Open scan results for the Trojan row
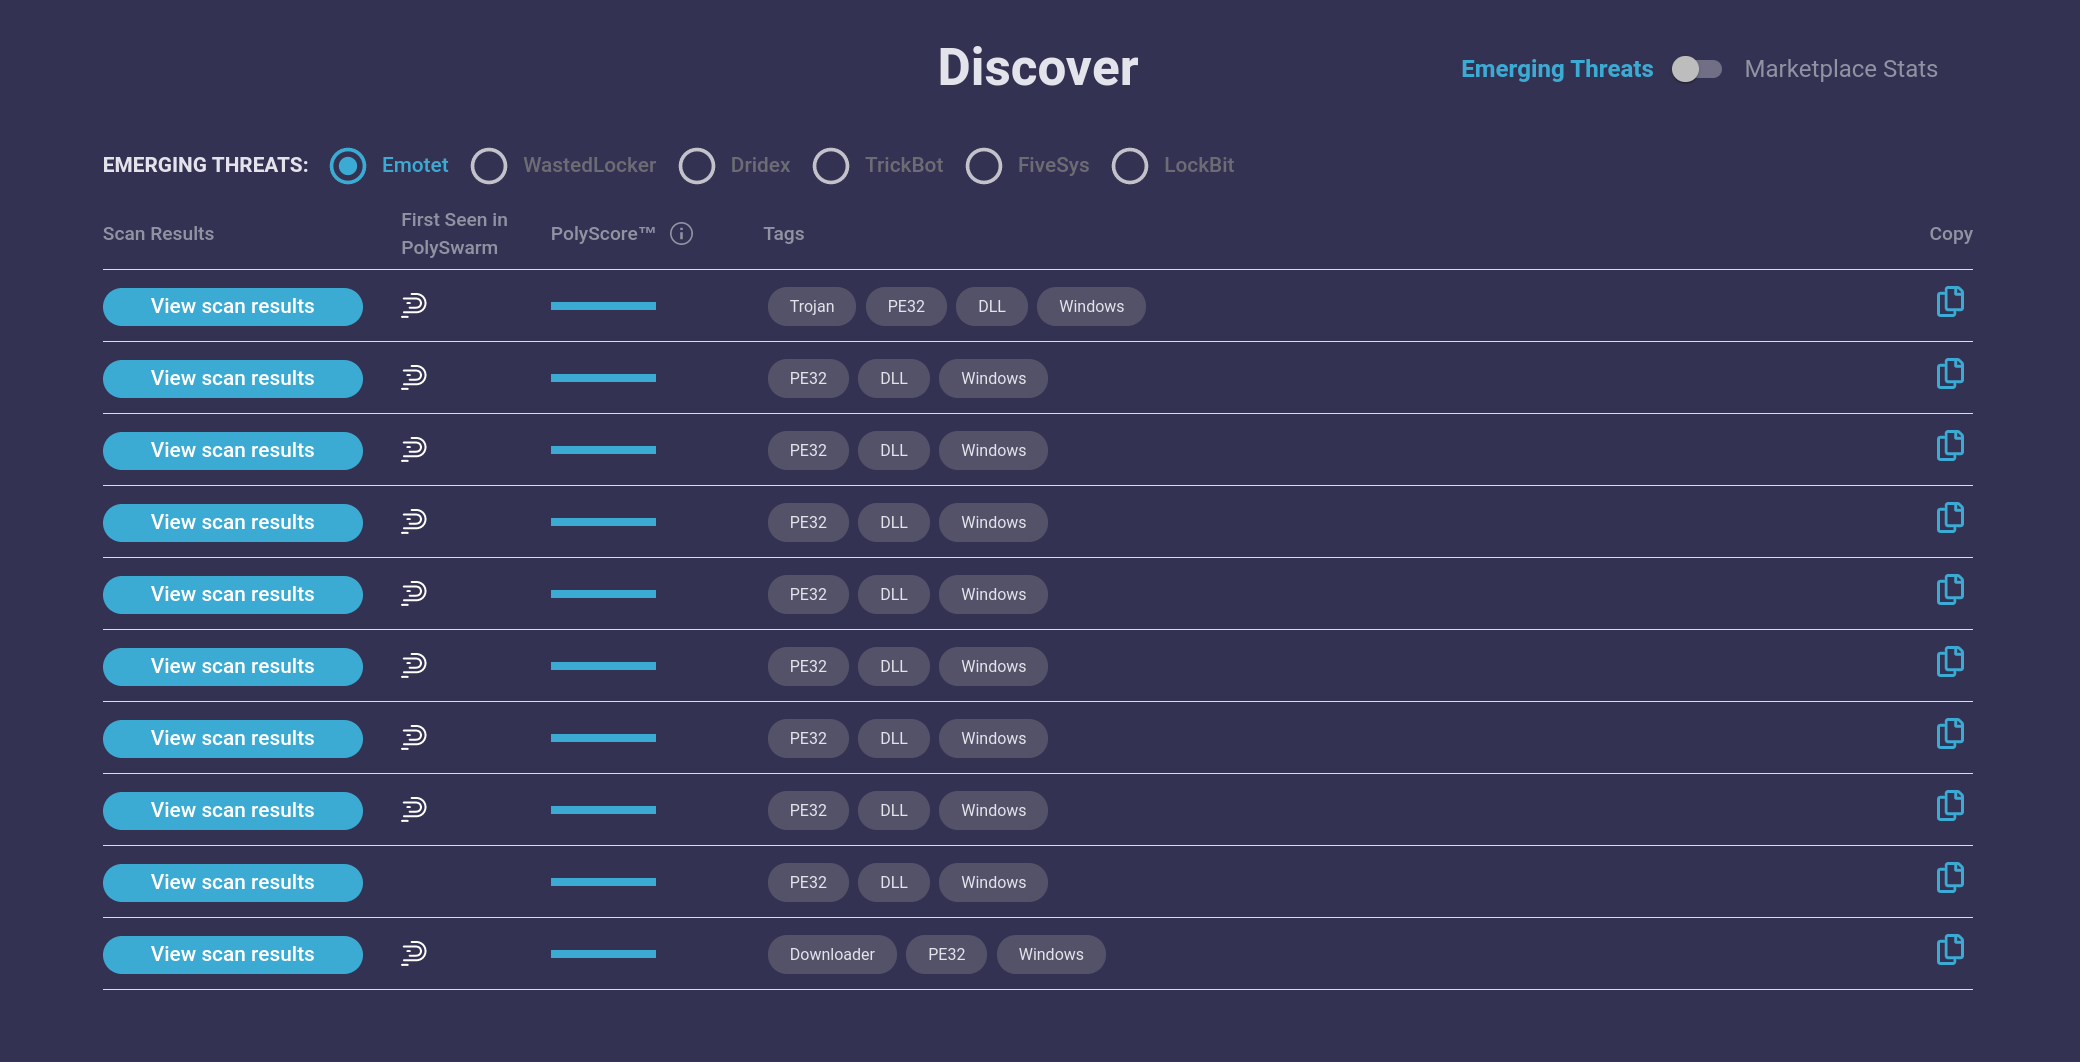Screen dimensions: 2080x1062 click(x=233, y=307)
